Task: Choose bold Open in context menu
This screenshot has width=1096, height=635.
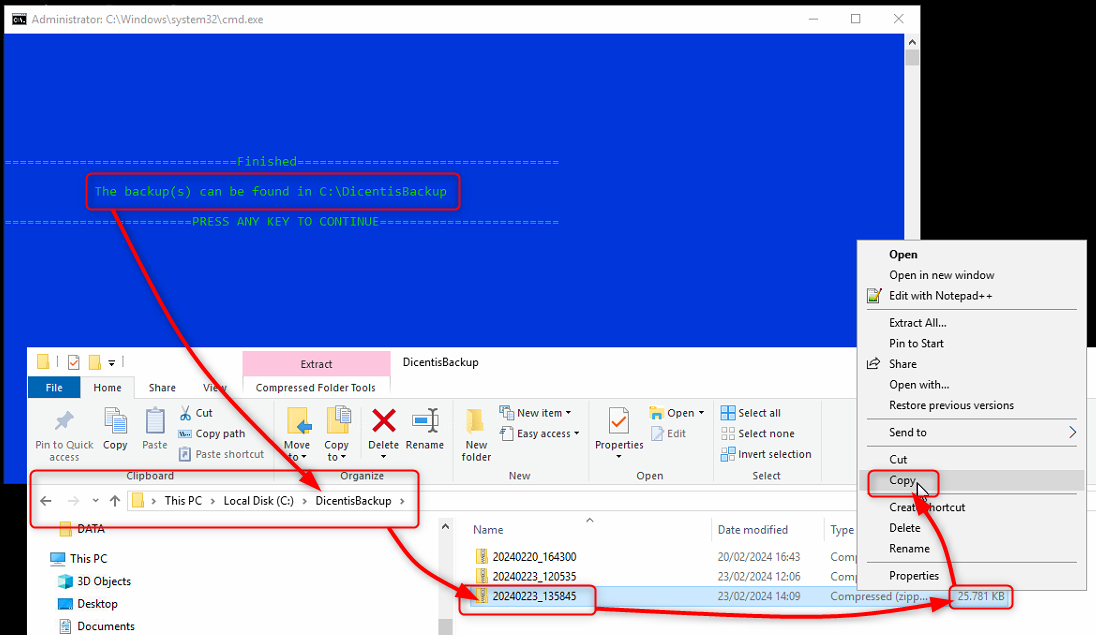Action: [x=972, y=255]
